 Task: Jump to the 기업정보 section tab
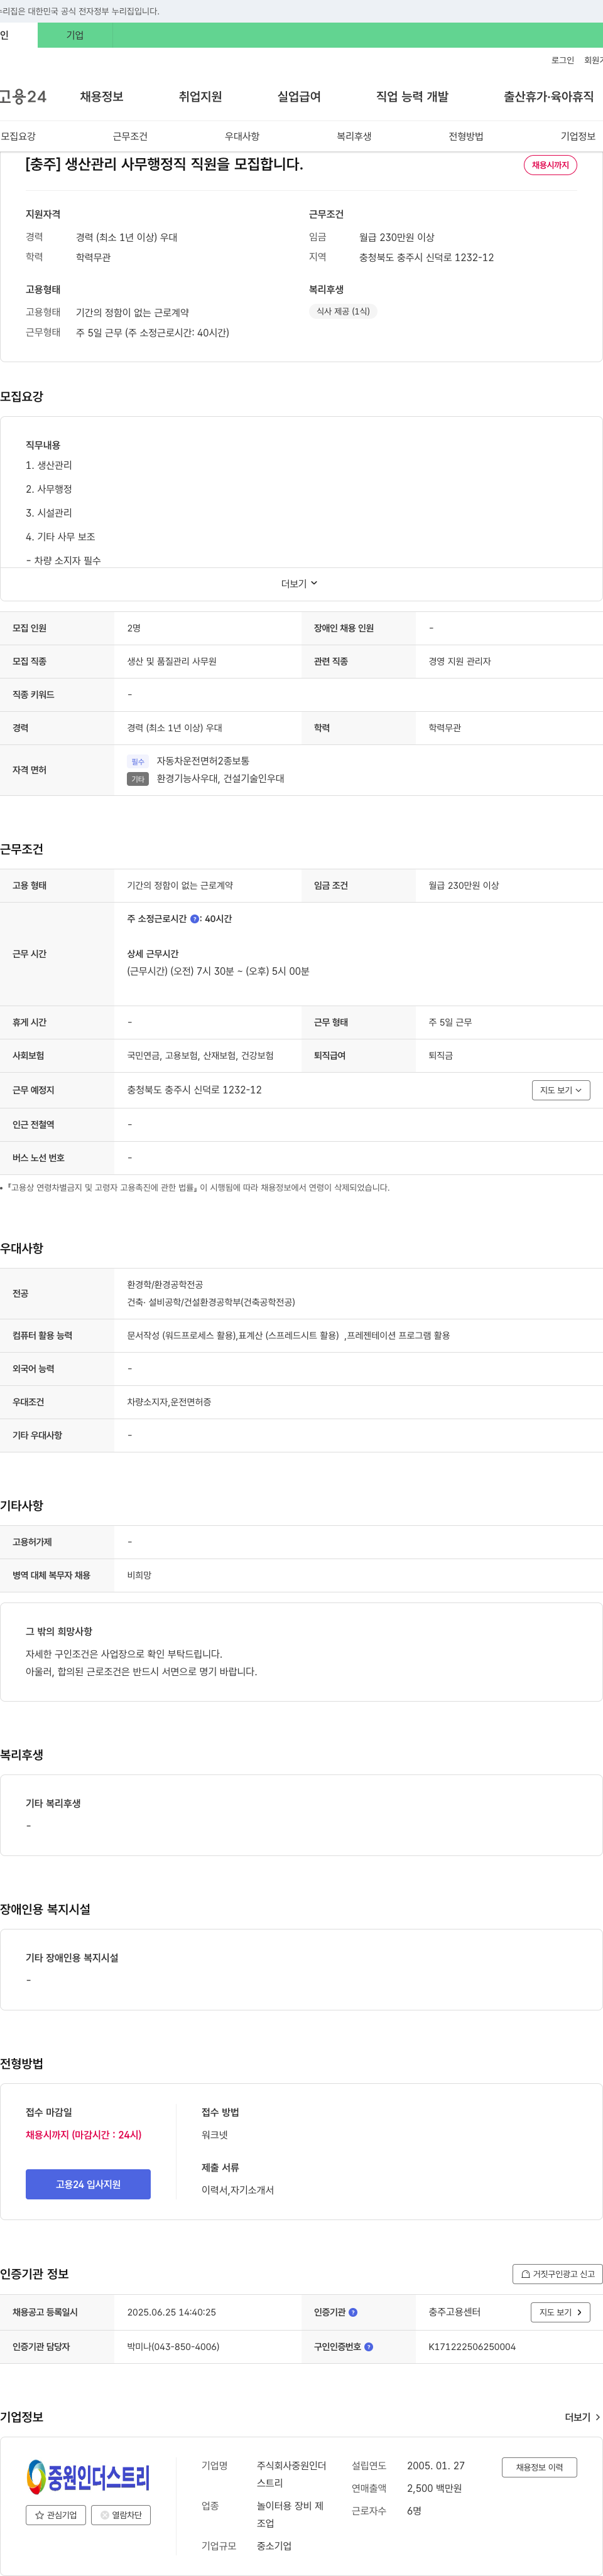tap(578, 136)
